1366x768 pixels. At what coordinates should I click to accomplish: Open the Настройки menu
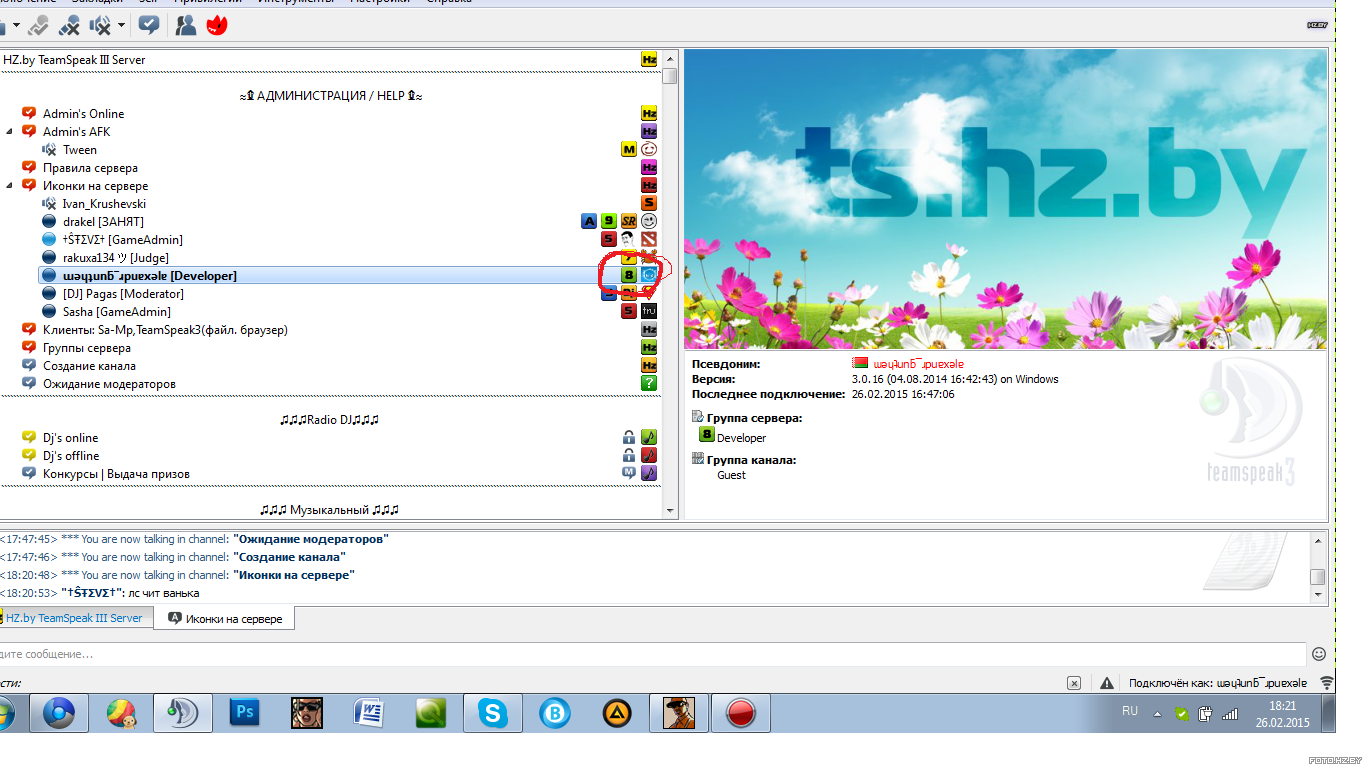click(x=379, y=2)
